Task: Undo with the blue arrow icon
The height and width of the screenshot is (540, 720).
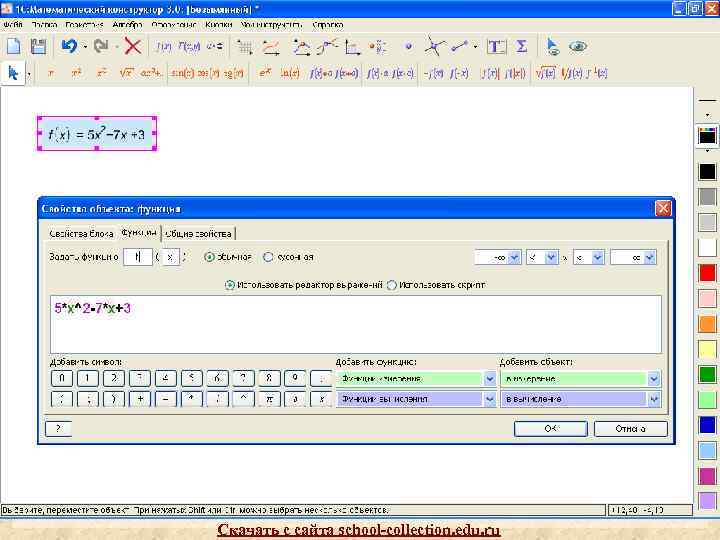Action: point(69,46)
